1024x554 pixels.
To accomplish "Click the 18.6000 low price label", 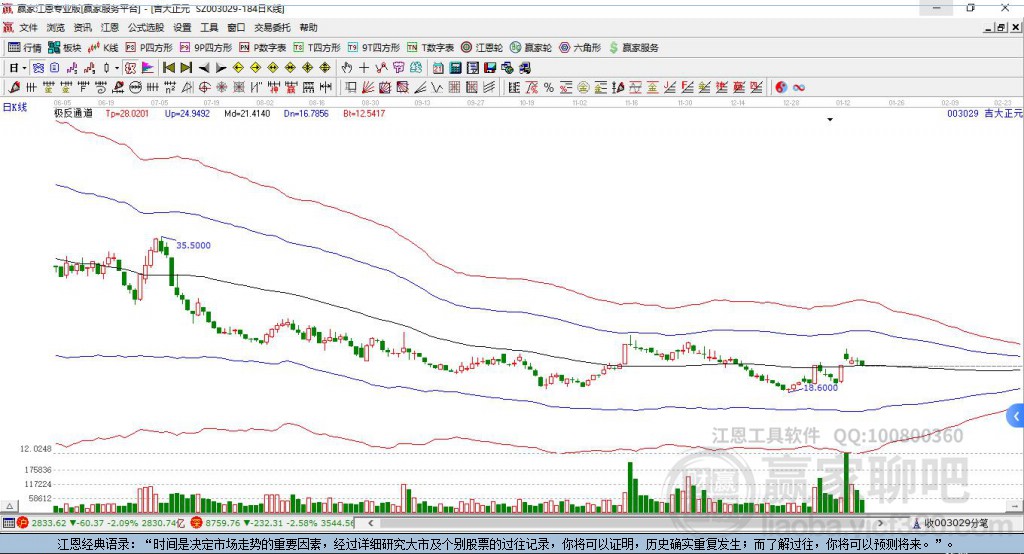I will tap(820, 388).
